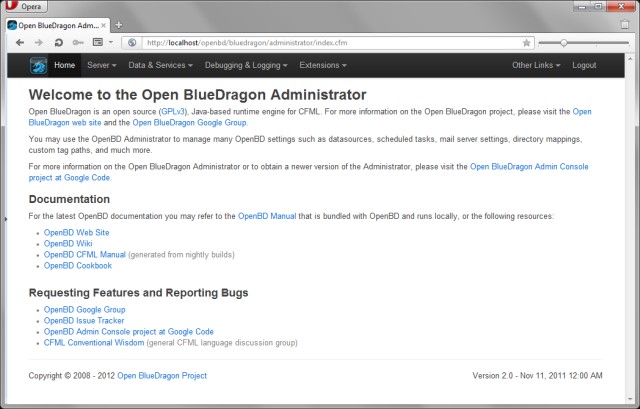Open the OpenBD Issue Tracker link
Viewport: 640px width, 409px height.
pyautogui.click(x=84, y=320)
